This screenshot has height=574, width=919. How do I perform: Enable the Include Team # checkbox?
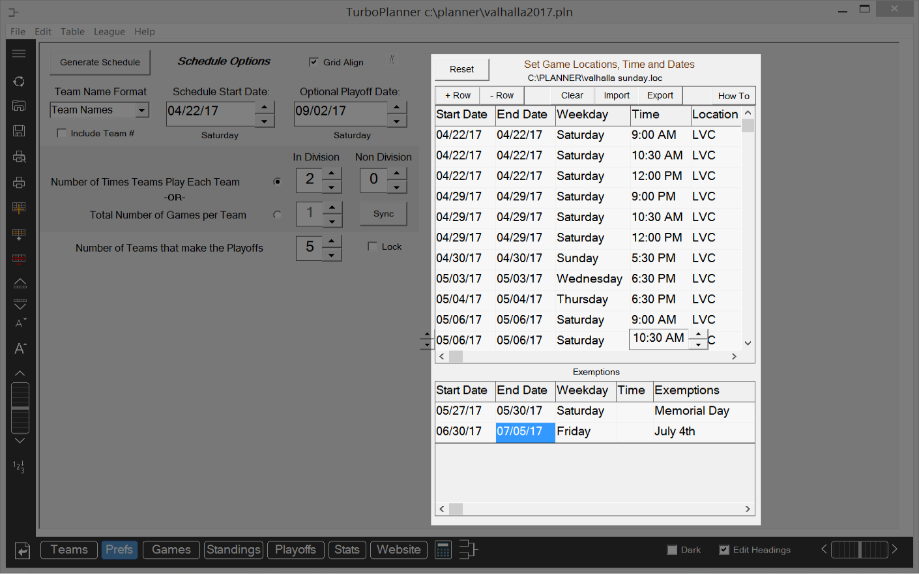tap(62, 133)
